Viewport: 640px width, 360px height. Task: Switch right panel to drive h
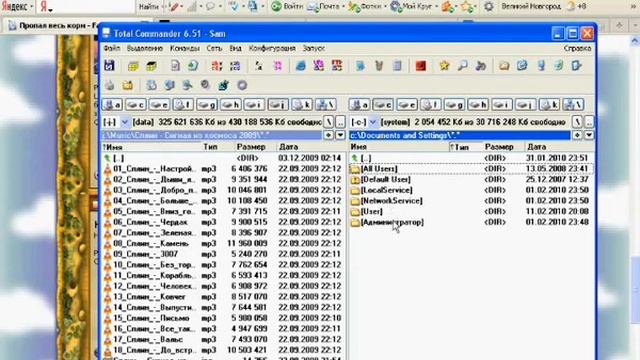(478, 105)
